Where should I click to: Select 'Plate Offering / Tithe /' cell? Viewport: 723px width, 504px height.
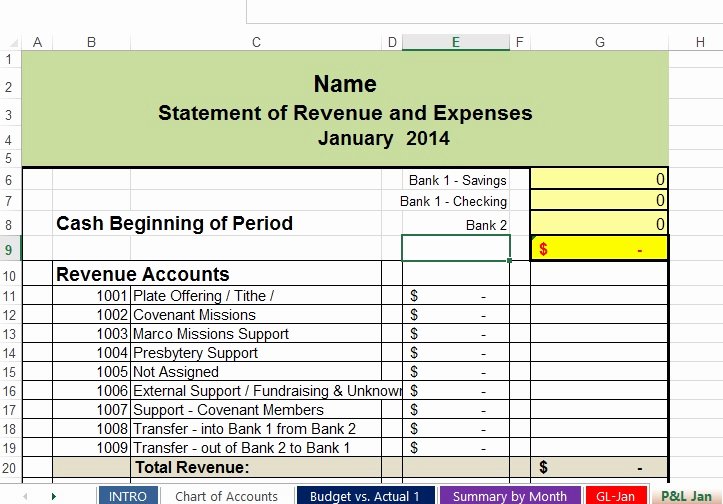pyautogui.click(x=256, y=295)
